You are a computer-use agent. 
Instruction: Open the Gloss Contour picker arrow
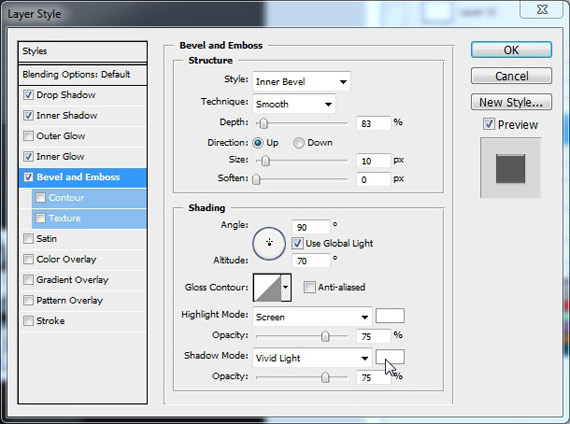coord(286,288)
